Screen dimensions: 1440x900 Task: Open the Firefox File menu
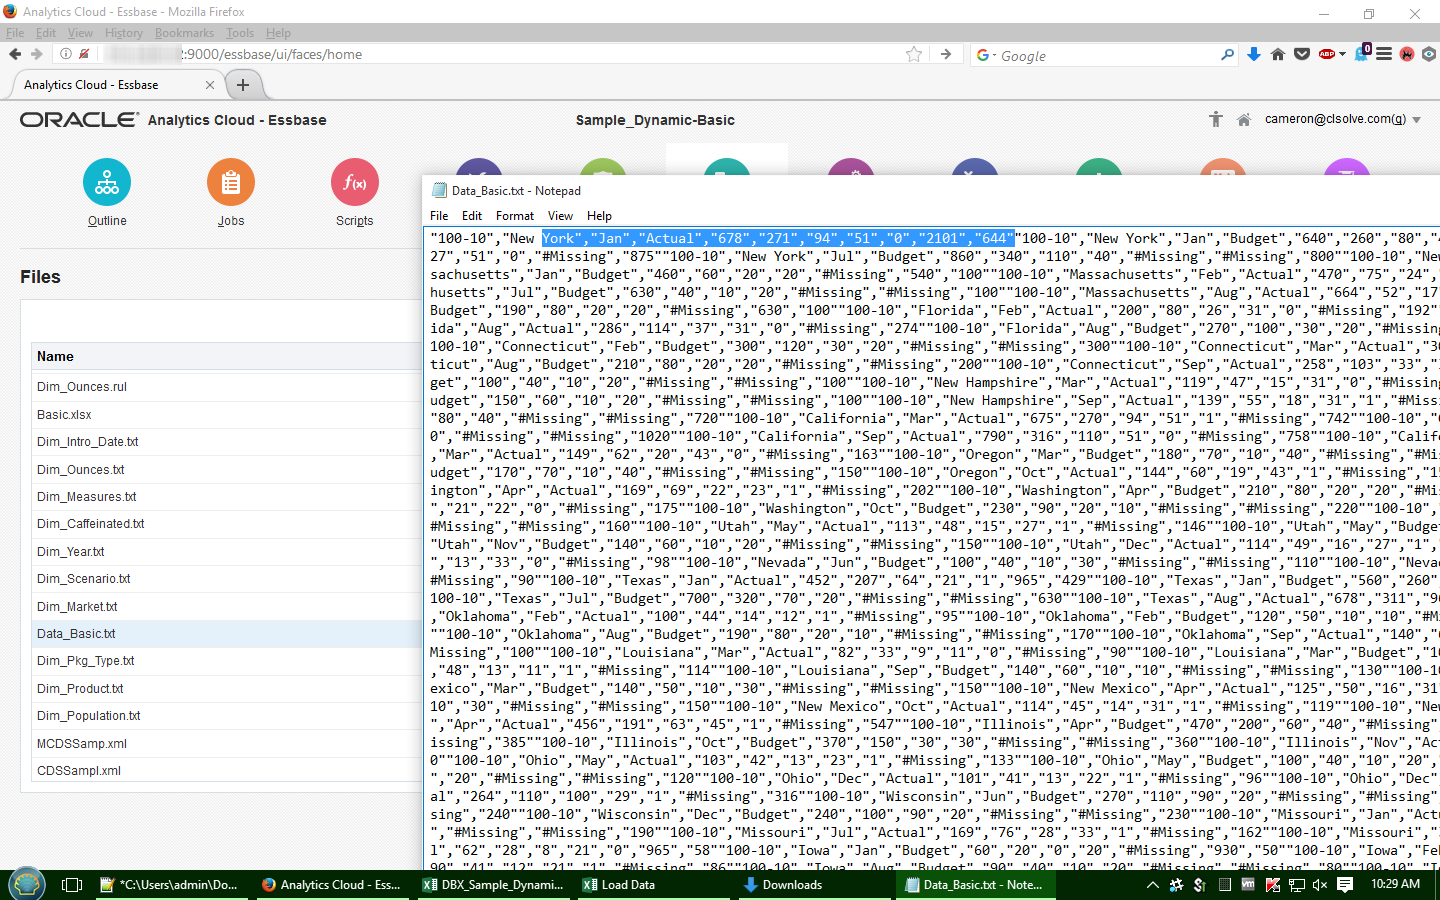pos(15,33)
